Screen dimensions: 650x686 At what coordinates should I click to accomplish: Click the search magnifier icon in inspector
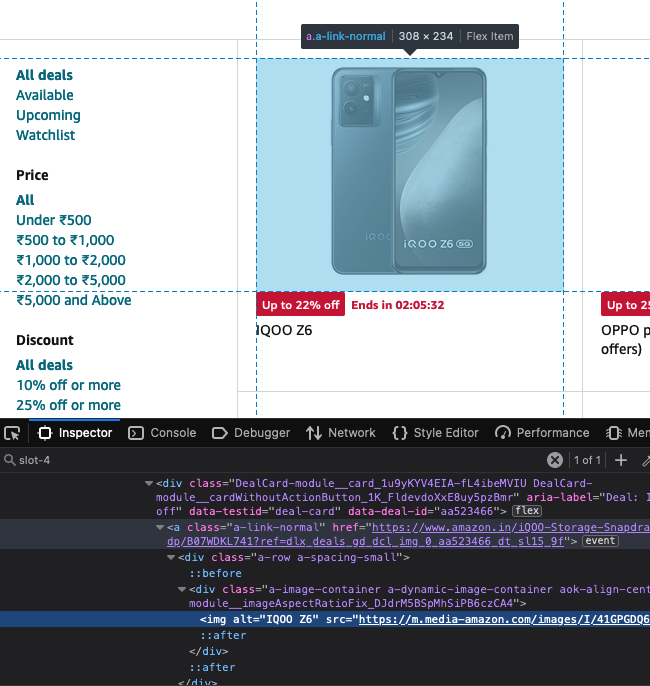[9, 460]
